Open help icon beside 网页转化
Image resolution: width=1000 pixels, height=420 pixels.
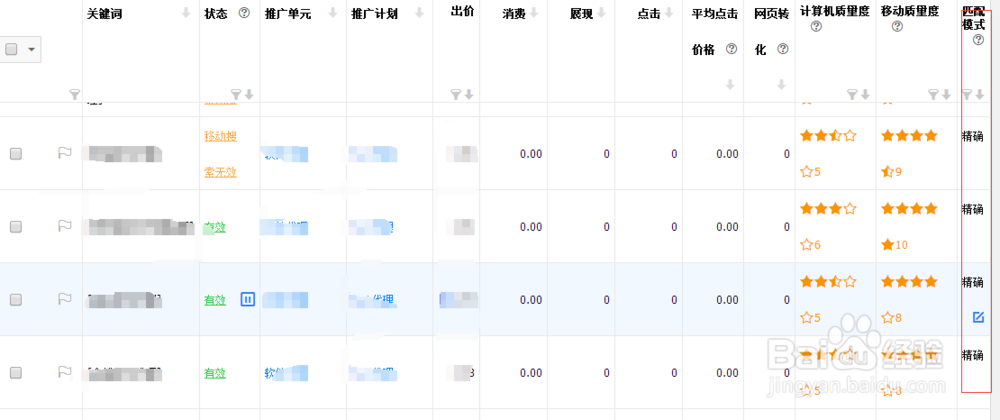click(783, 49)
